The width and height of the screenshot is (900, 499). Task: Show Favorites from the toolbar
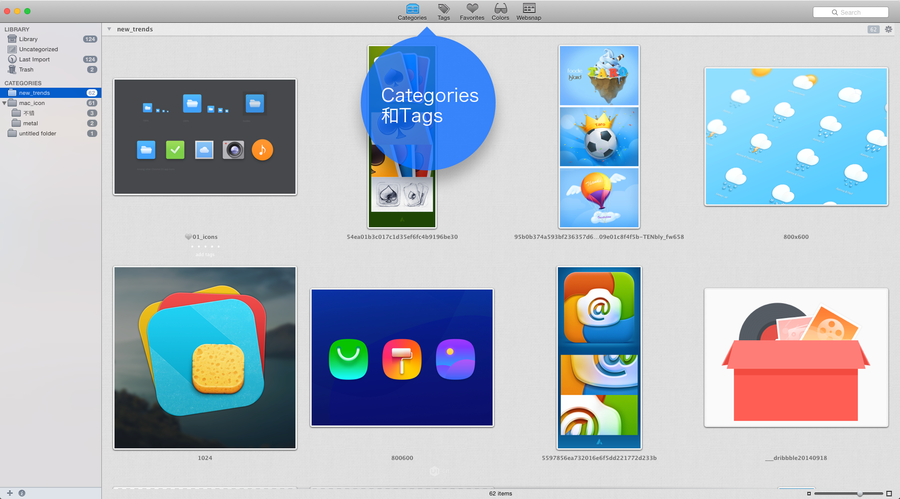click(472, 11)
